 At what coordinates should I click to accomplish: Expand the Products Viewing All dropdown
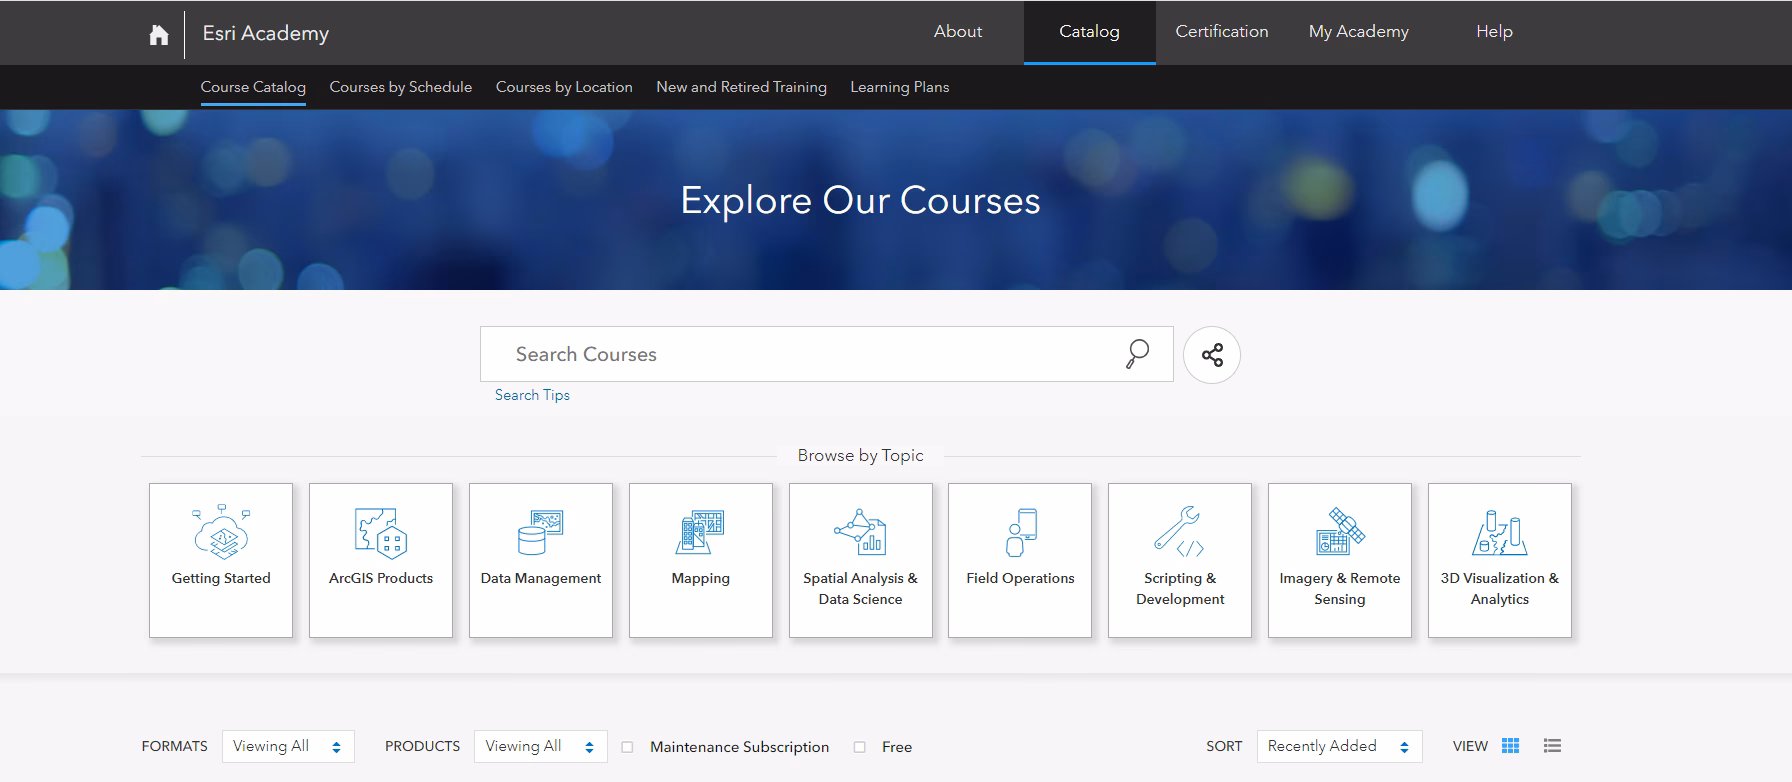[x=541, y=746]
